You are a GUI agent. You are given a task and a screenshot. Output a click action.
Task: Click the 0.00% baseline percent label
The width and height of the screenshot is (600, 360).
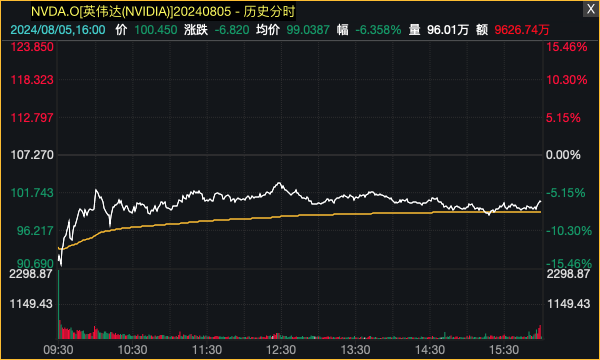(563, 155)
